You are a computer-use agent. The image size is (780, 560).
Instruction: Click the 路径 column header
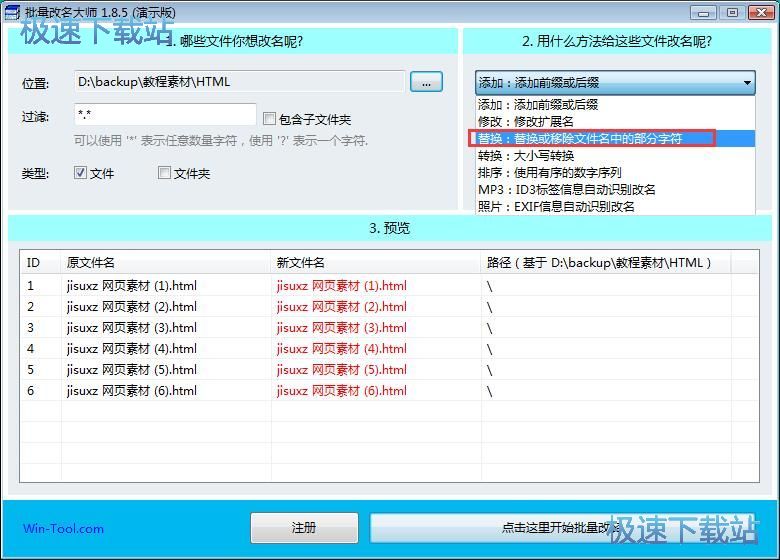(606, 263)
